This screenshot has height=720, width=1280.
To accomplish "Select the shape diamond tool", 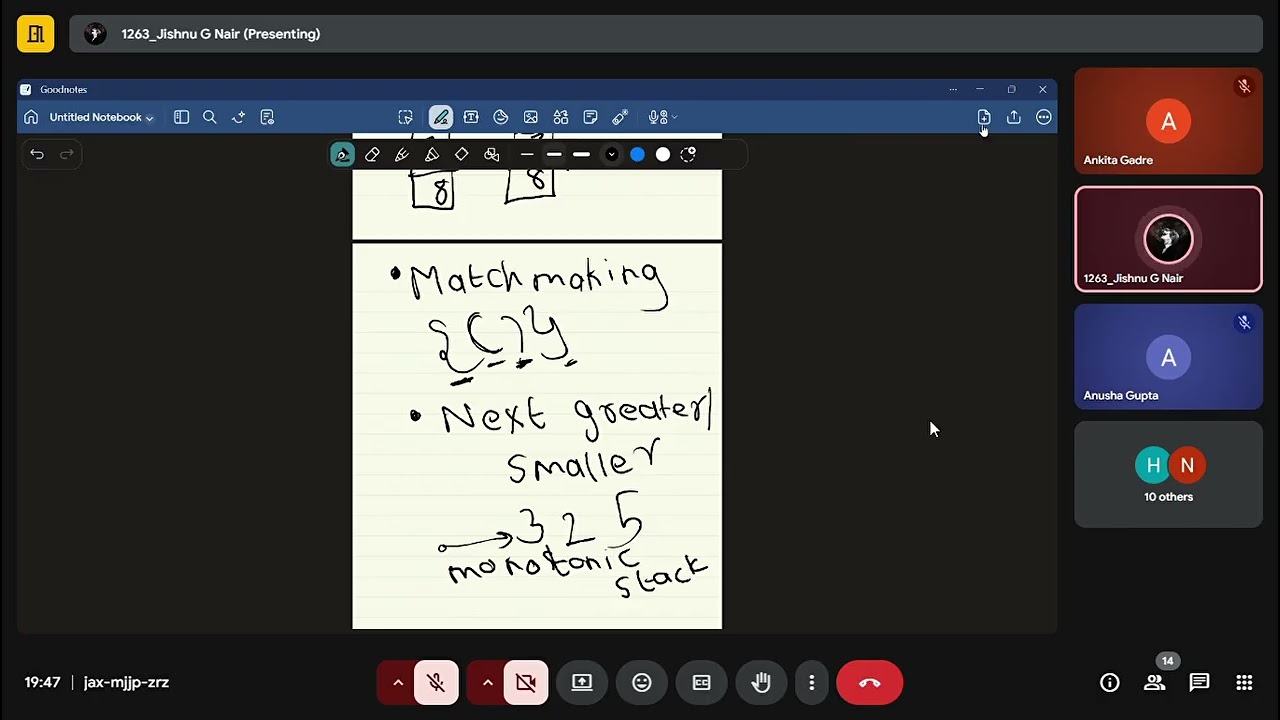I will pyautogui.click(x=461, y=154).
